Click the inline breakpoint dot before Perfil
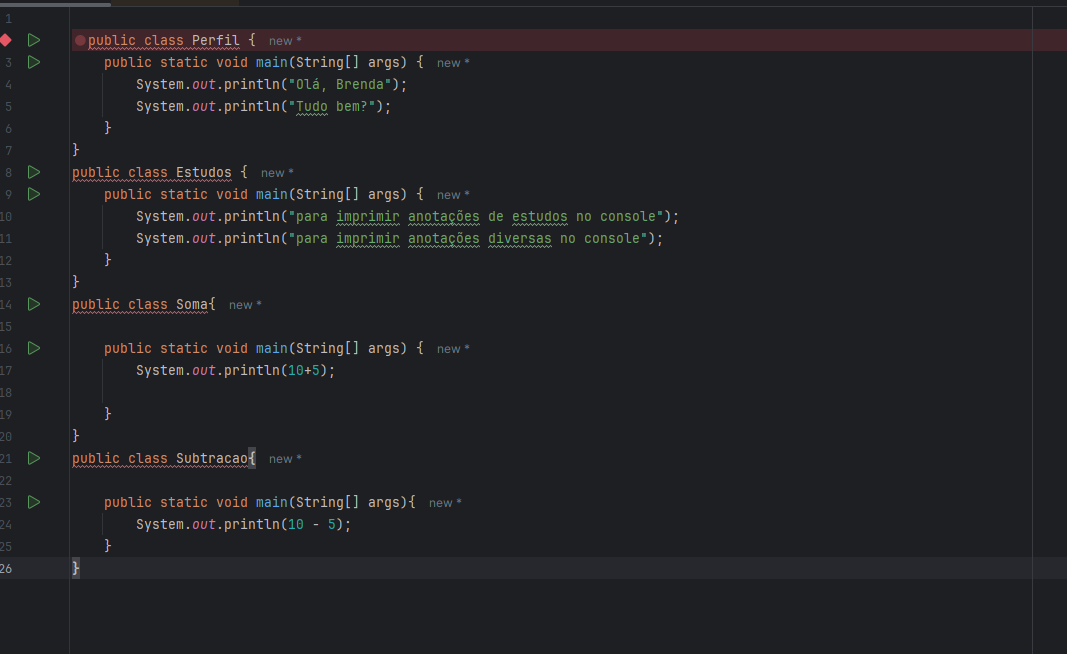 click(x=80, y=41)
